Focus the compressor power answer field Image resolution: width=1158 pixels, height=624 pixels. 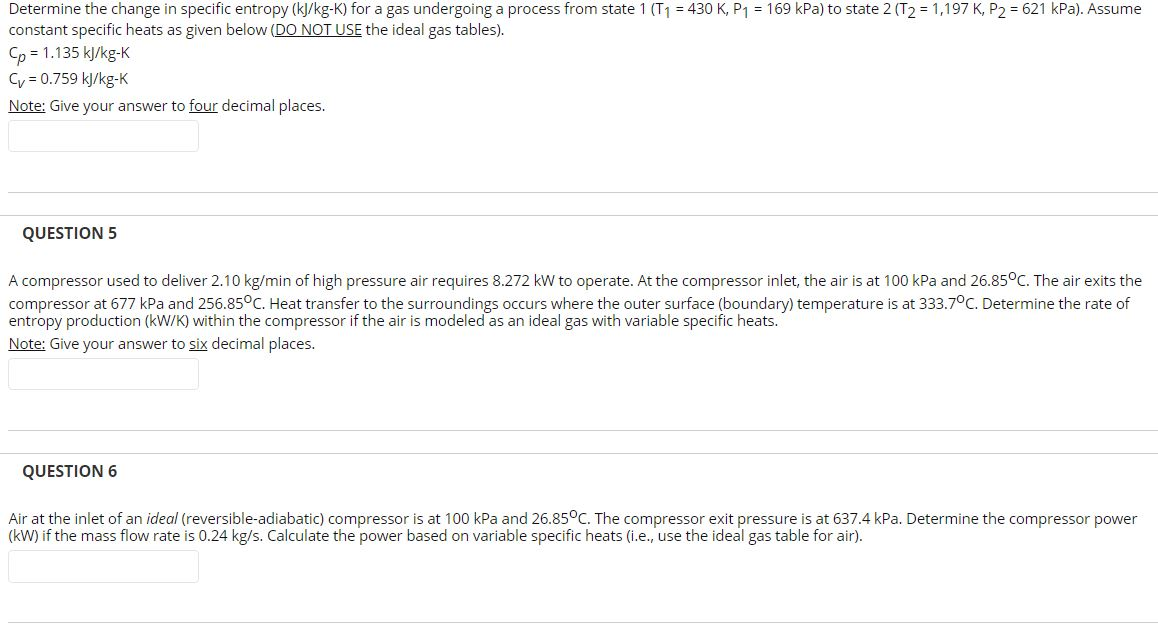click(x=103, y=565)
